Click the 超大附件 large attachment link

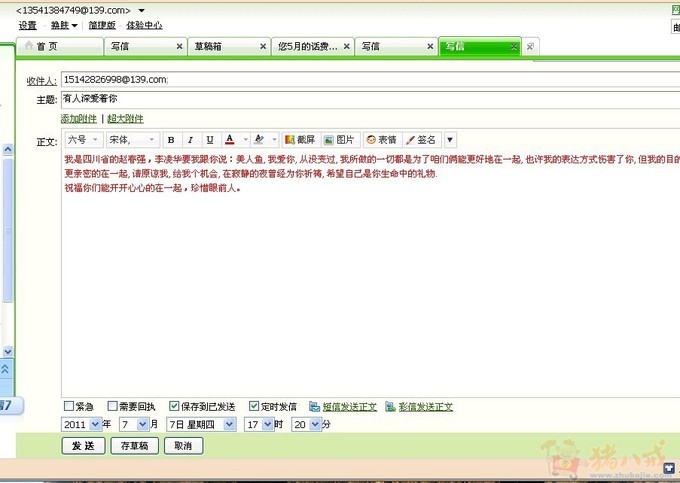125,118
